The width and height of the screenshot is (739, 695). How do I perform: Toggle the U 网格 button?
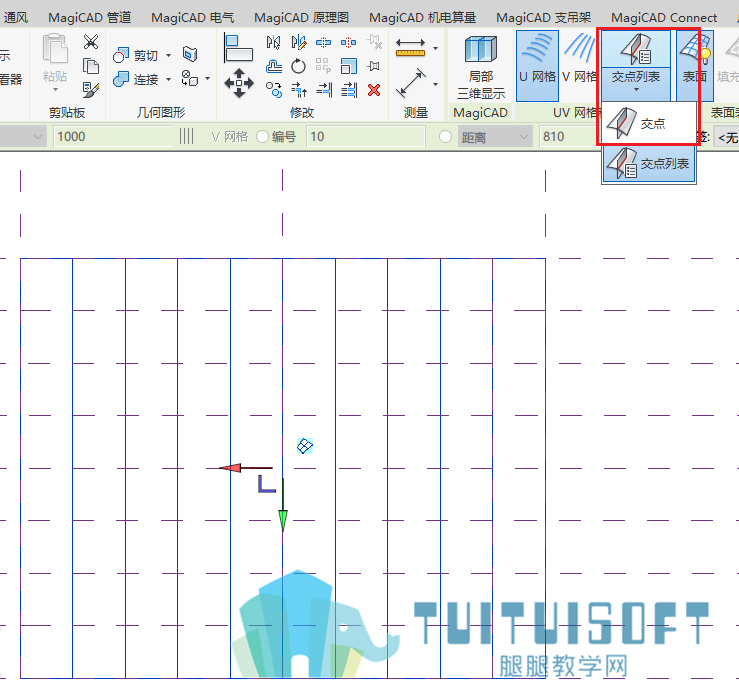pyautogui.click(x=537, y=66)
